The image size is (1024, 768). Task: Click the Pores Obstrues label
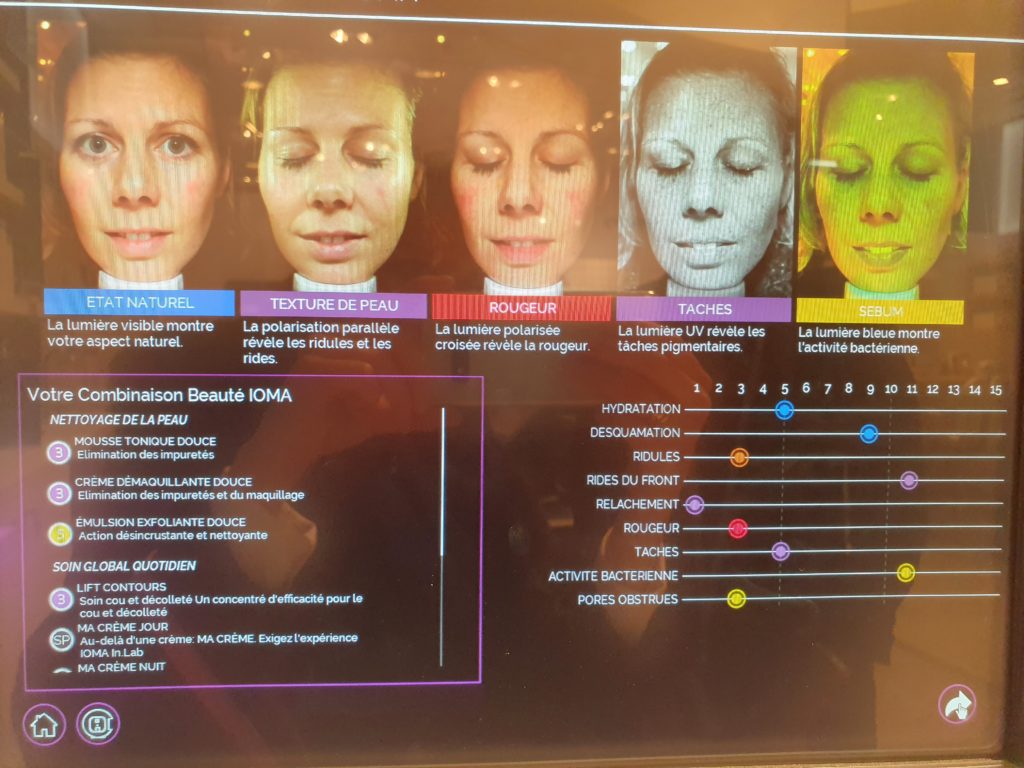[628, 600]
